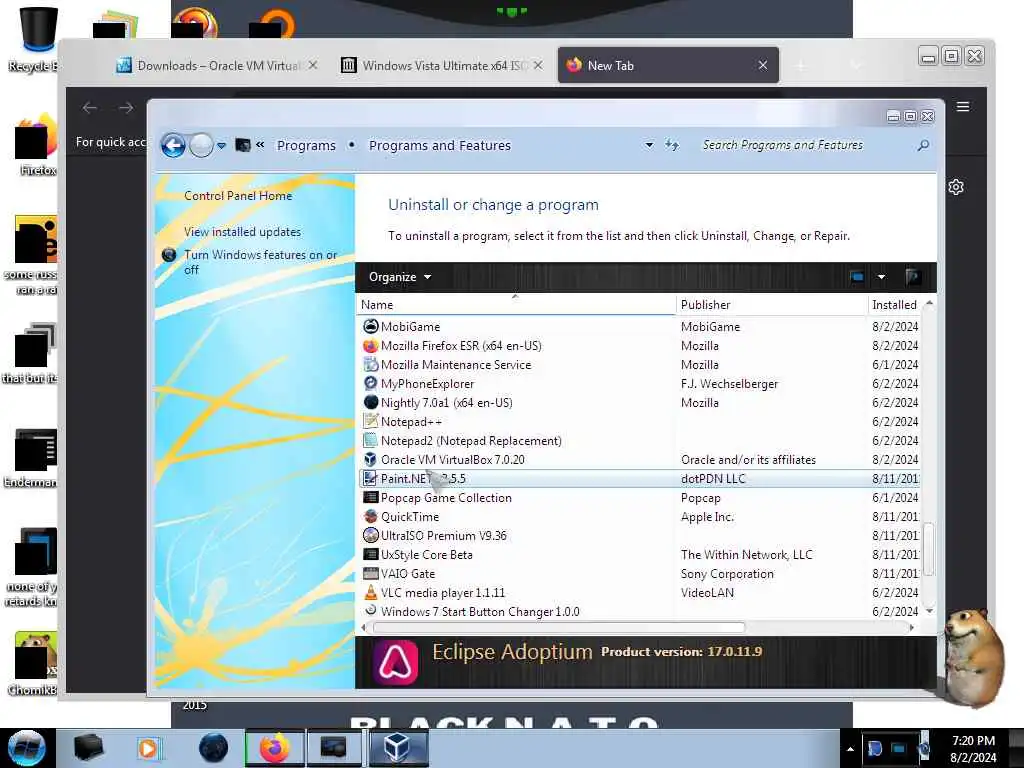This screenshot has width=1024, height=768.
Task: Click the Windows Start orb
Action: [27, 748]
